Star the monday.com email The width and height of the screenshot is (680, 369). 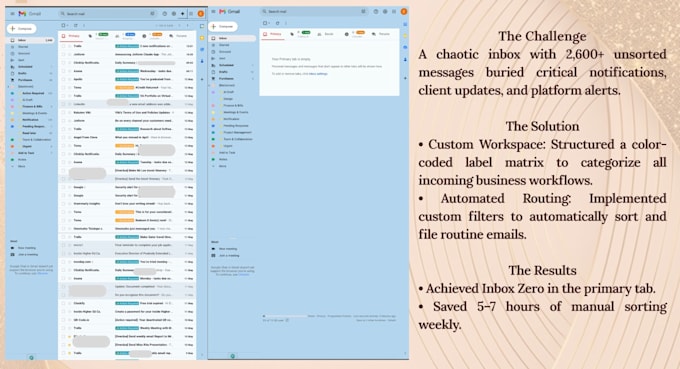click(69, 261)
